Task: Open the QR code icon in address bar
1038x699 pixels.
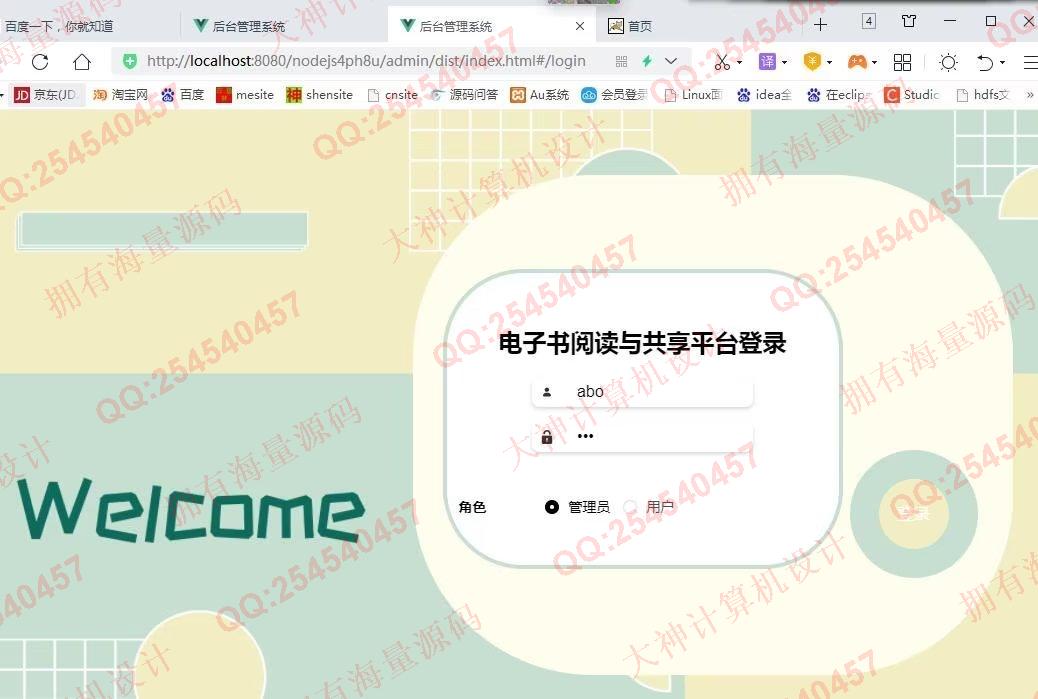Action: [621, 62]
